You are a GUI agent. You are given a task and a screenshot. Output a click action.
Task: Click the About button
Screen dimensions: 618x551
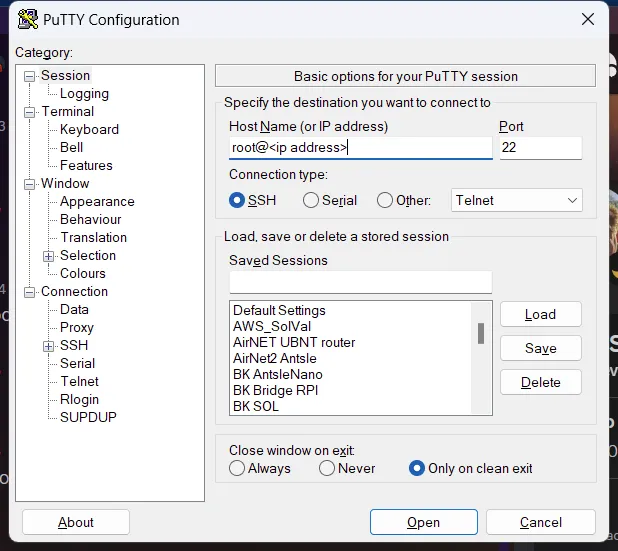(x=76, y=522)
